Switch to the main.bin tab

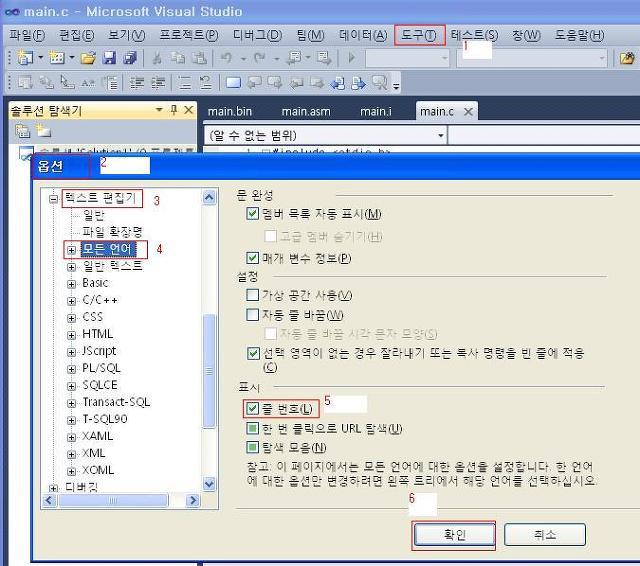(230, 111)
